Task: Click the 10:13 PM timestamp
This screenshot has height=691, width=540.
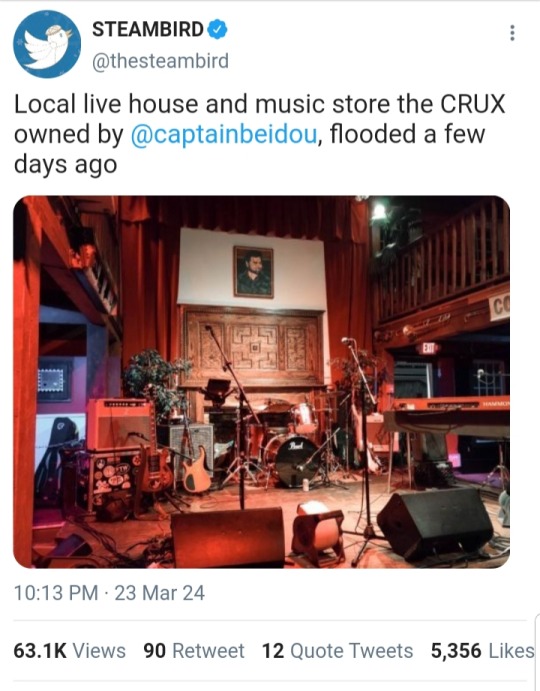Action: [x=56, y=593]
